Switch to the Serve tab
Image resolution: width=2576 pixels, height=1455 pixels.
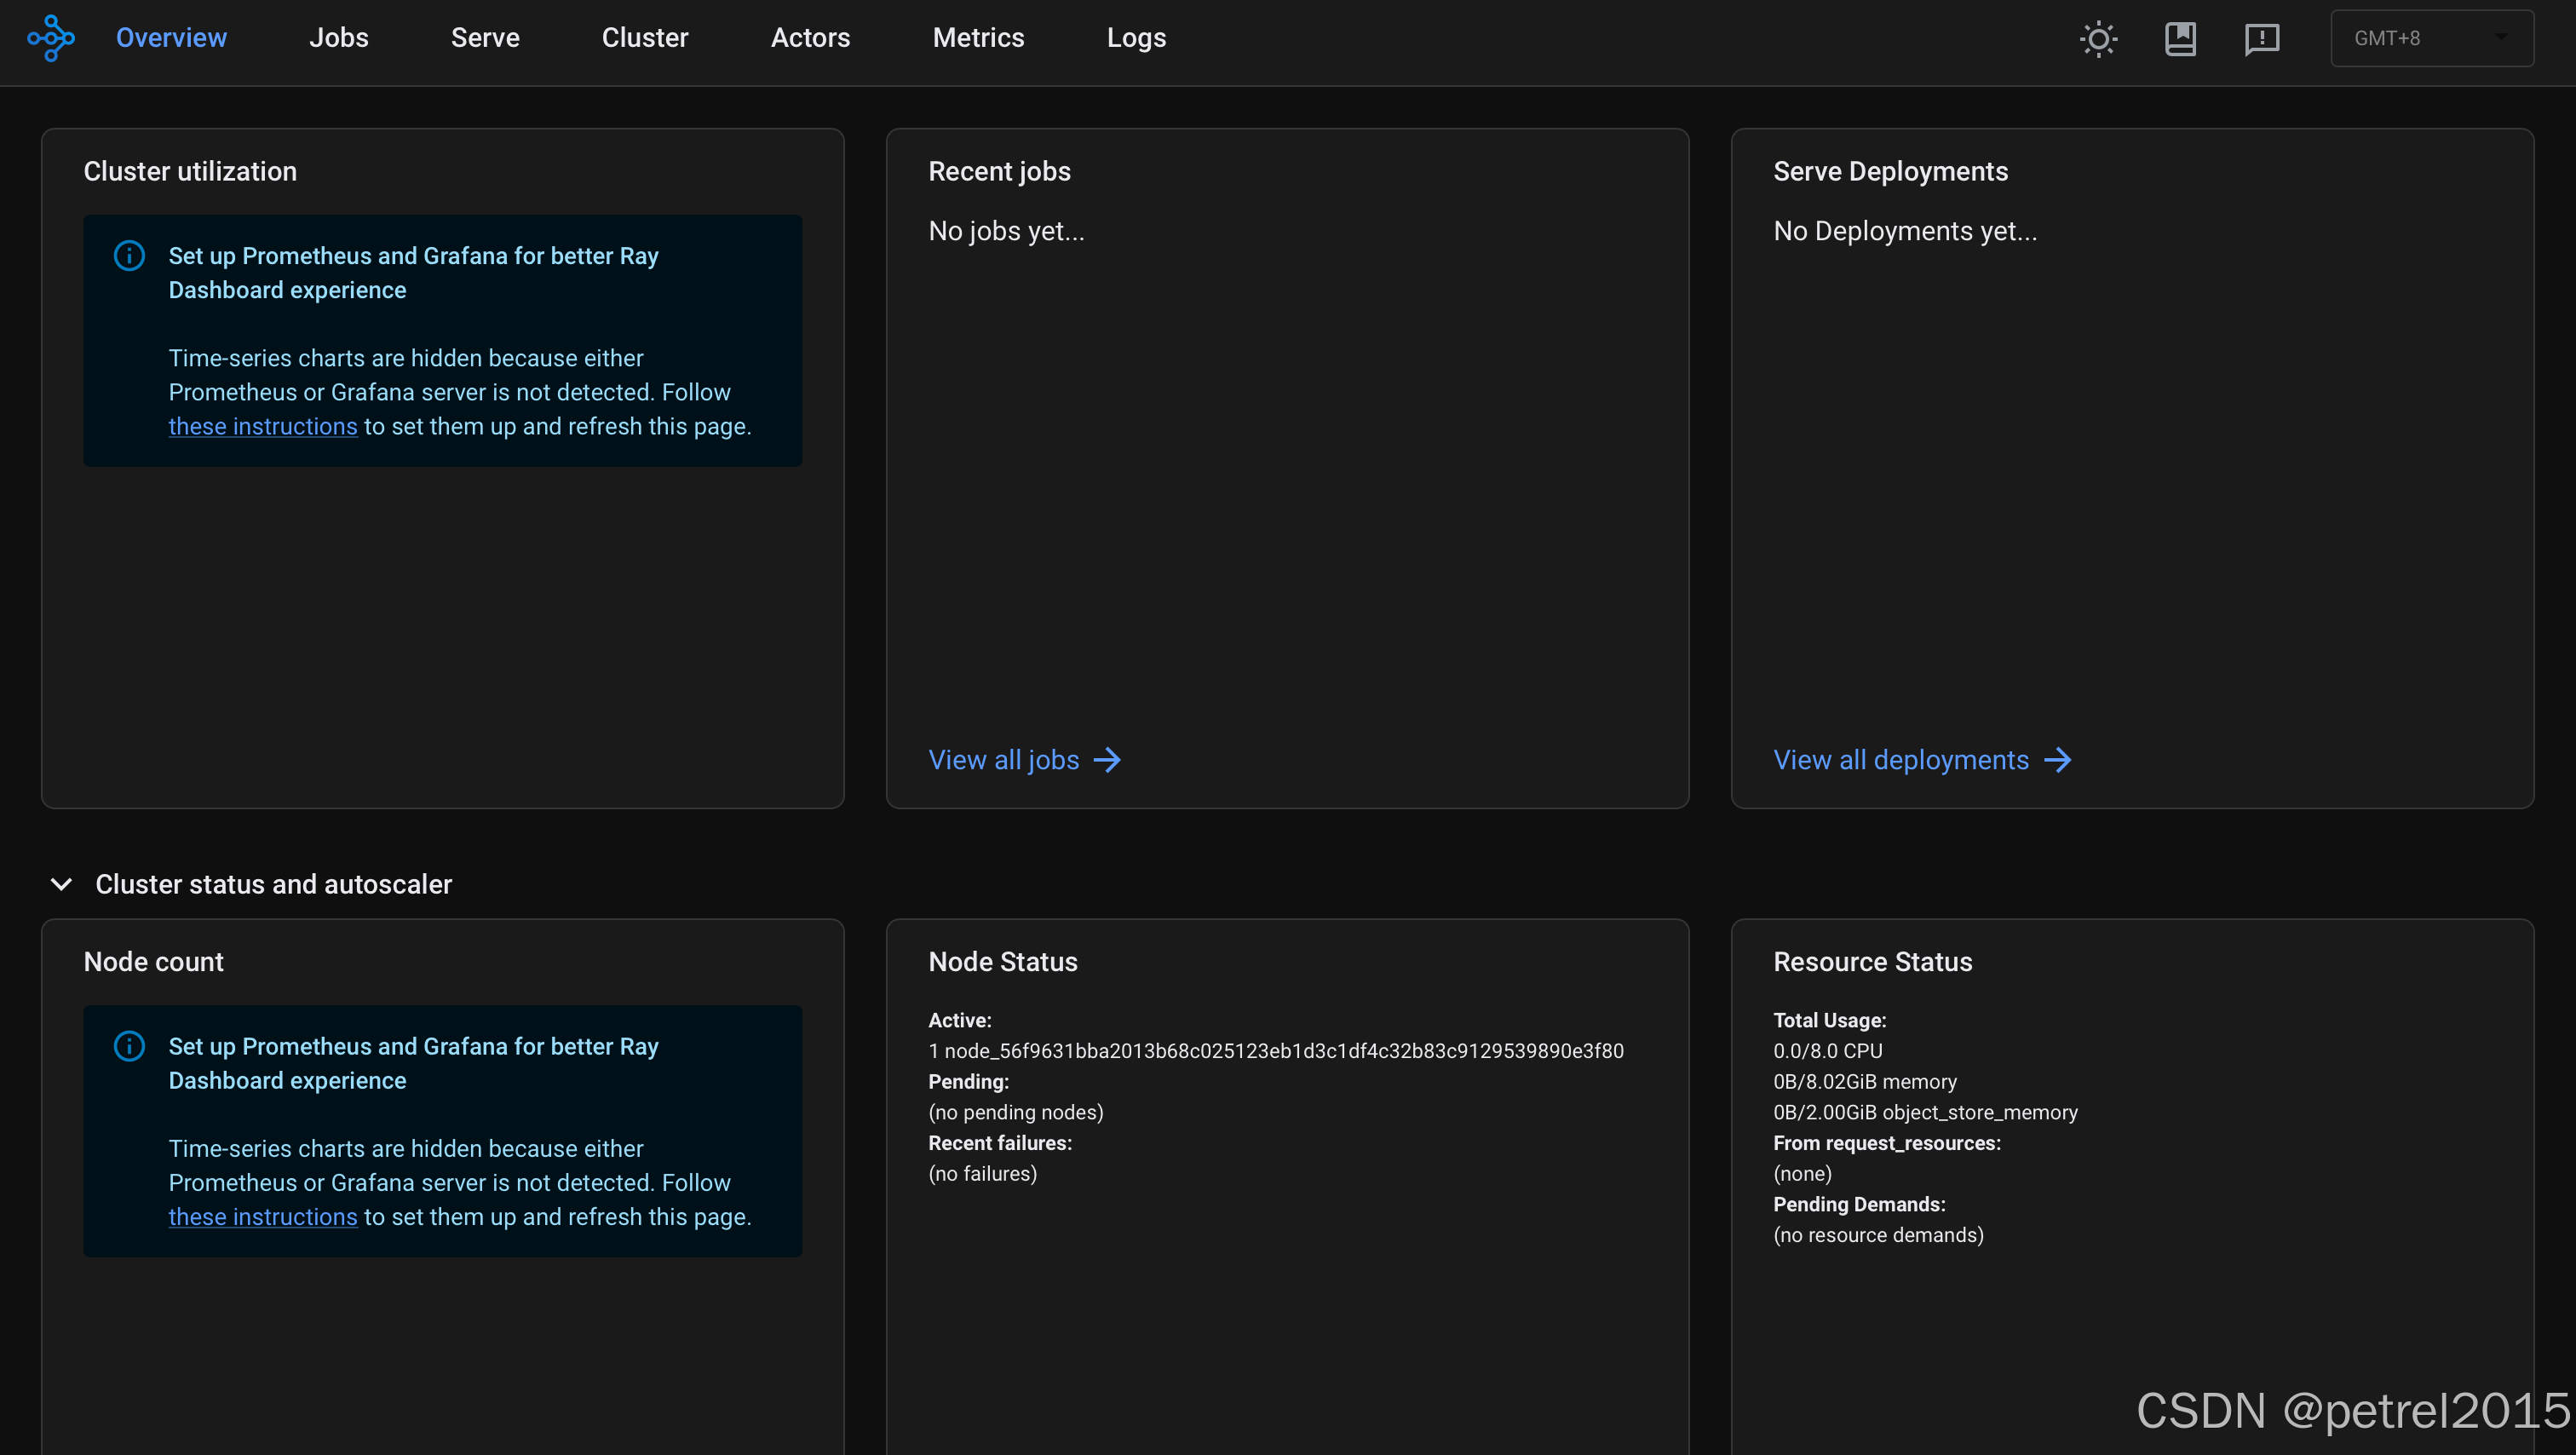[x=485, y=38]
